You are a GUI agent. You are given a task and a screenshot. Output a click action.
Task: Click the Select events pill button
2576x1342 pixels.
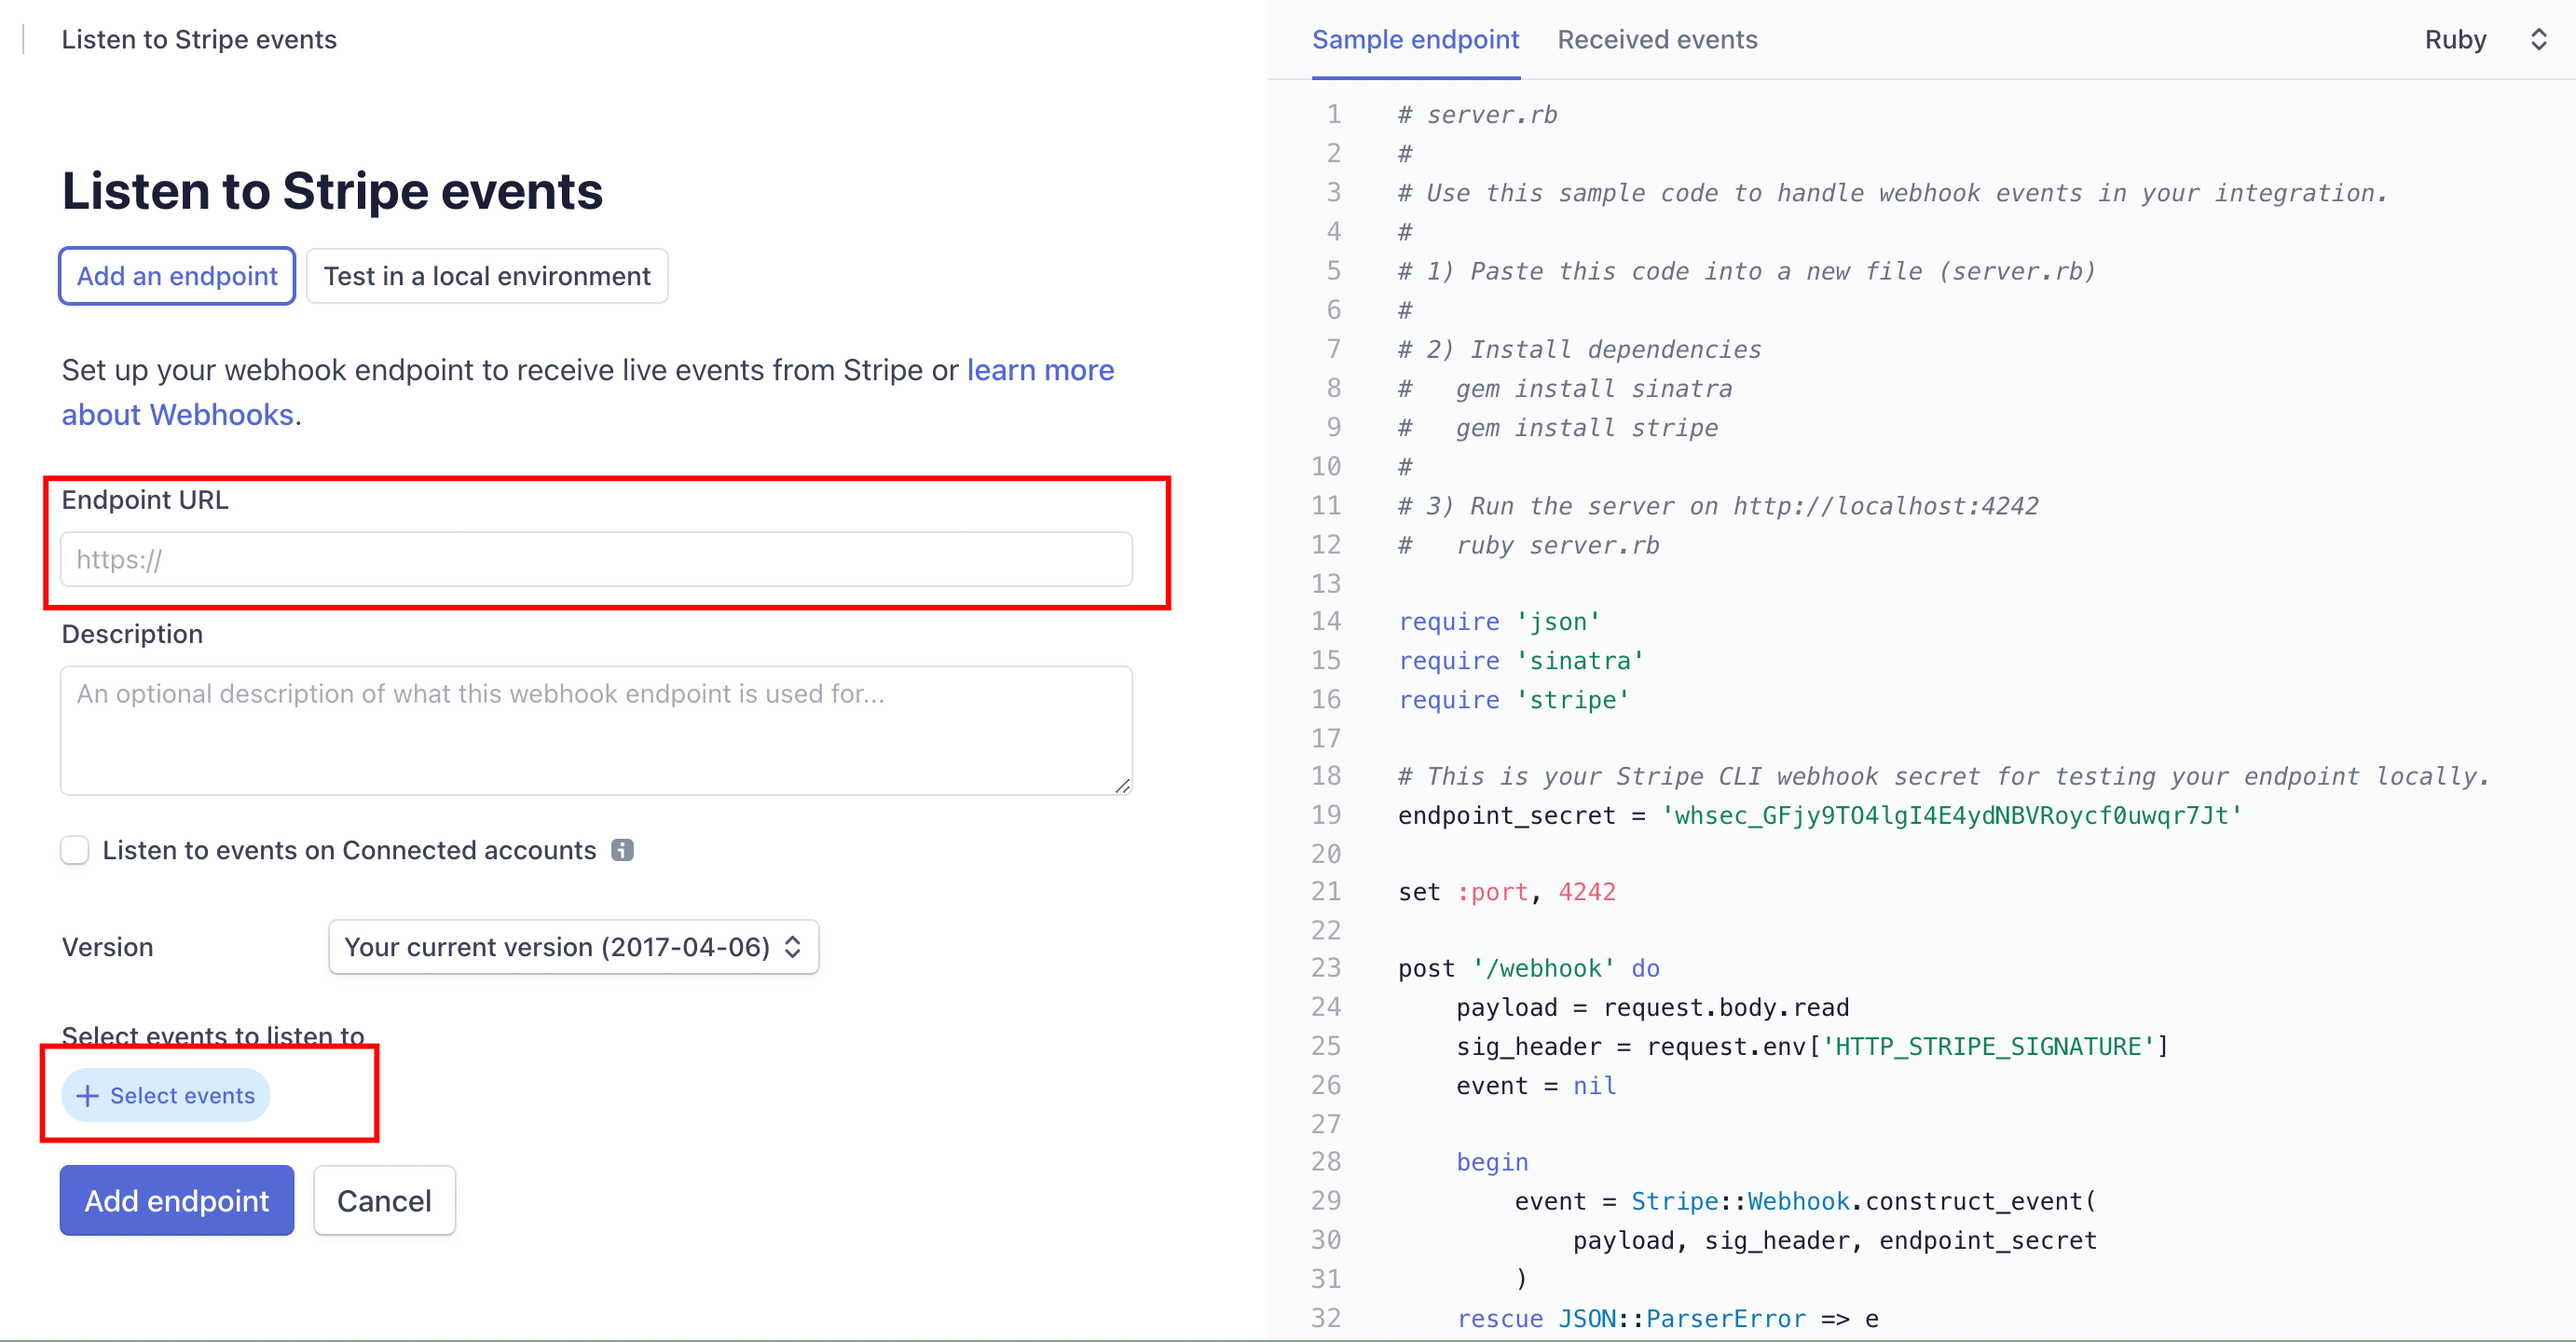click(166, 1096)
